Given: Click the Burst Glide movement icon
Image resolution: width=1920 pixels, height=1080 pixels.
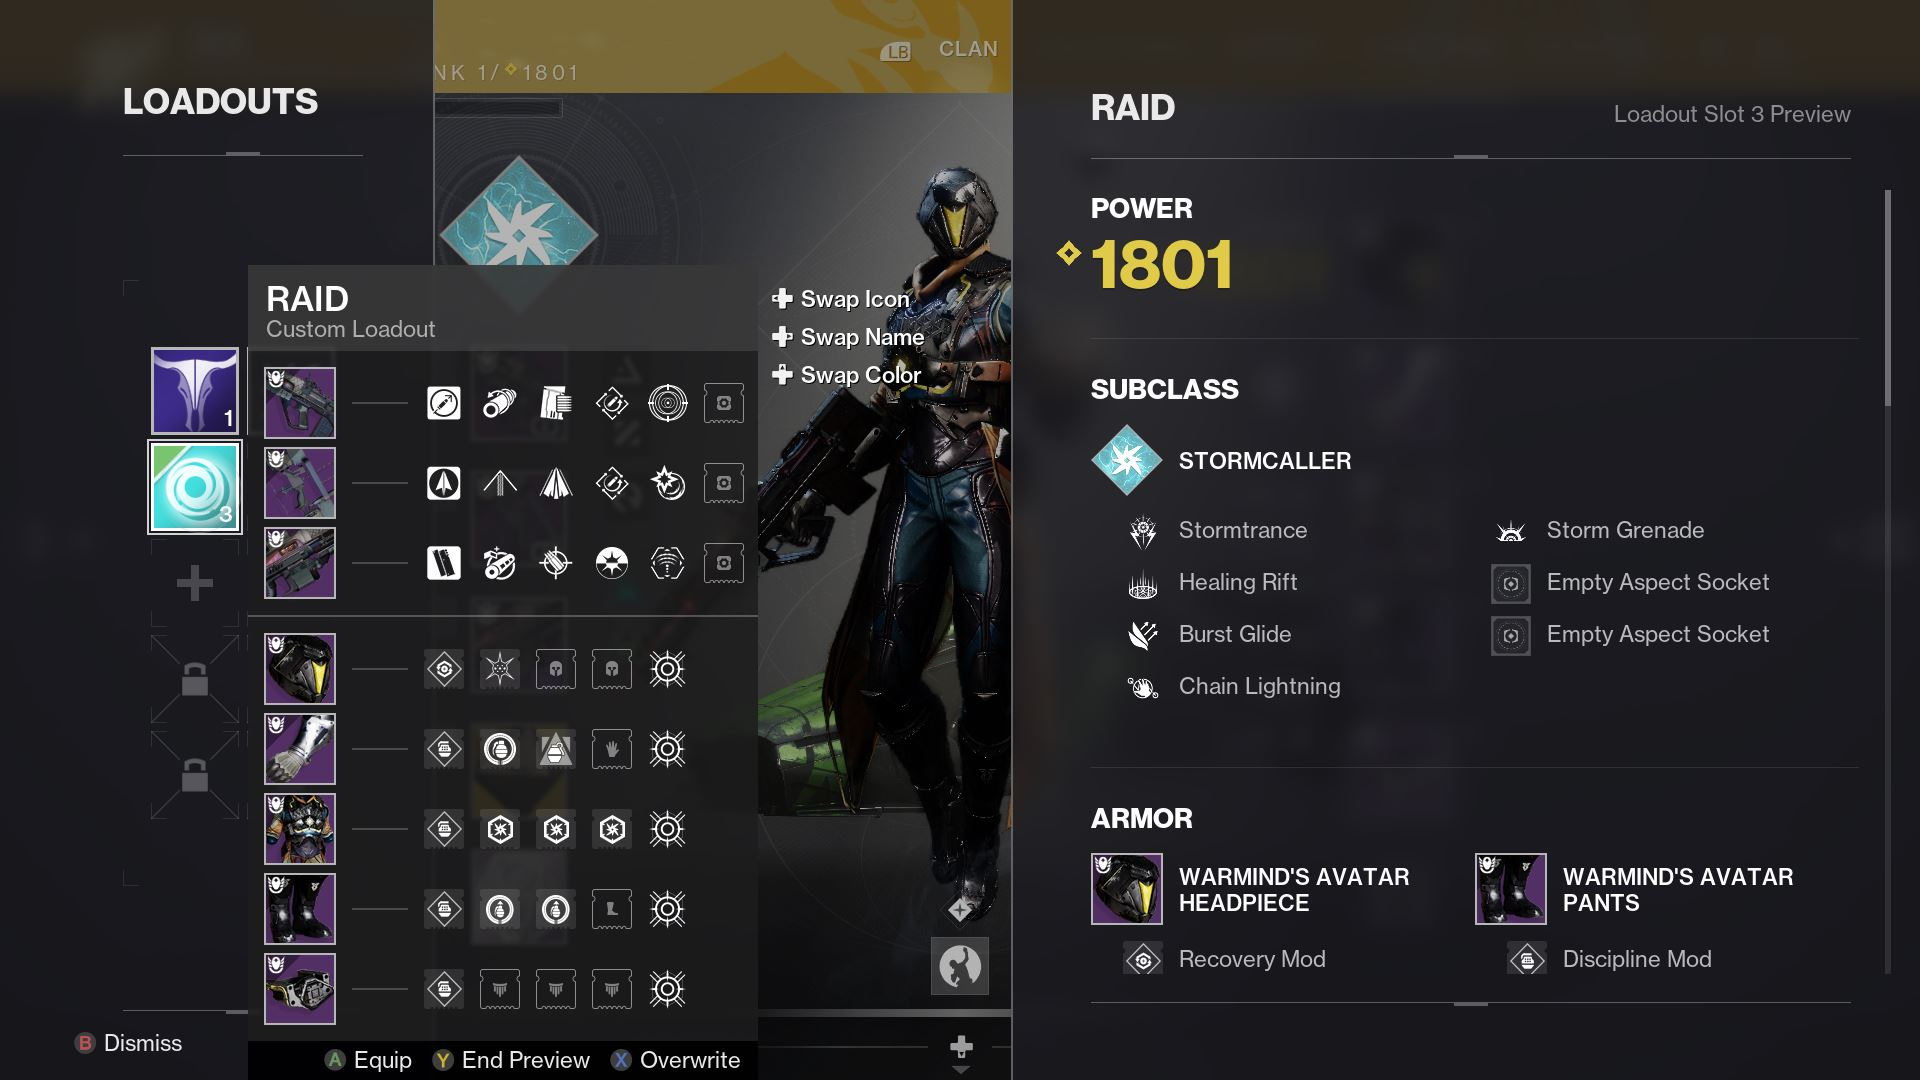Looking at the screenshot, I should point(1142,634).
